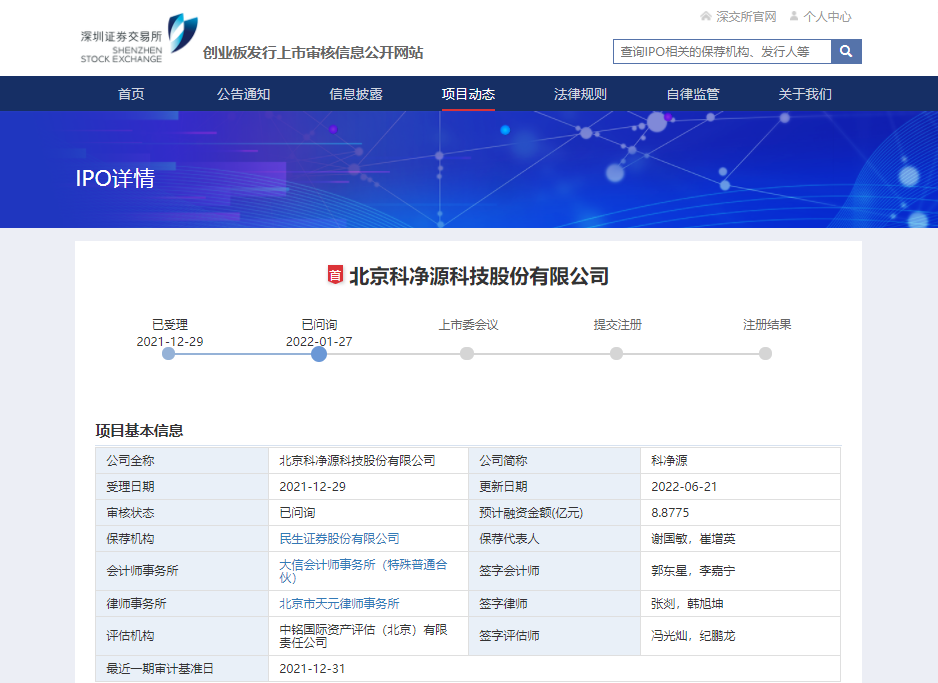Open the 公告通知 menu
Viewport: 938px width, 683px height.
[243, 94]
